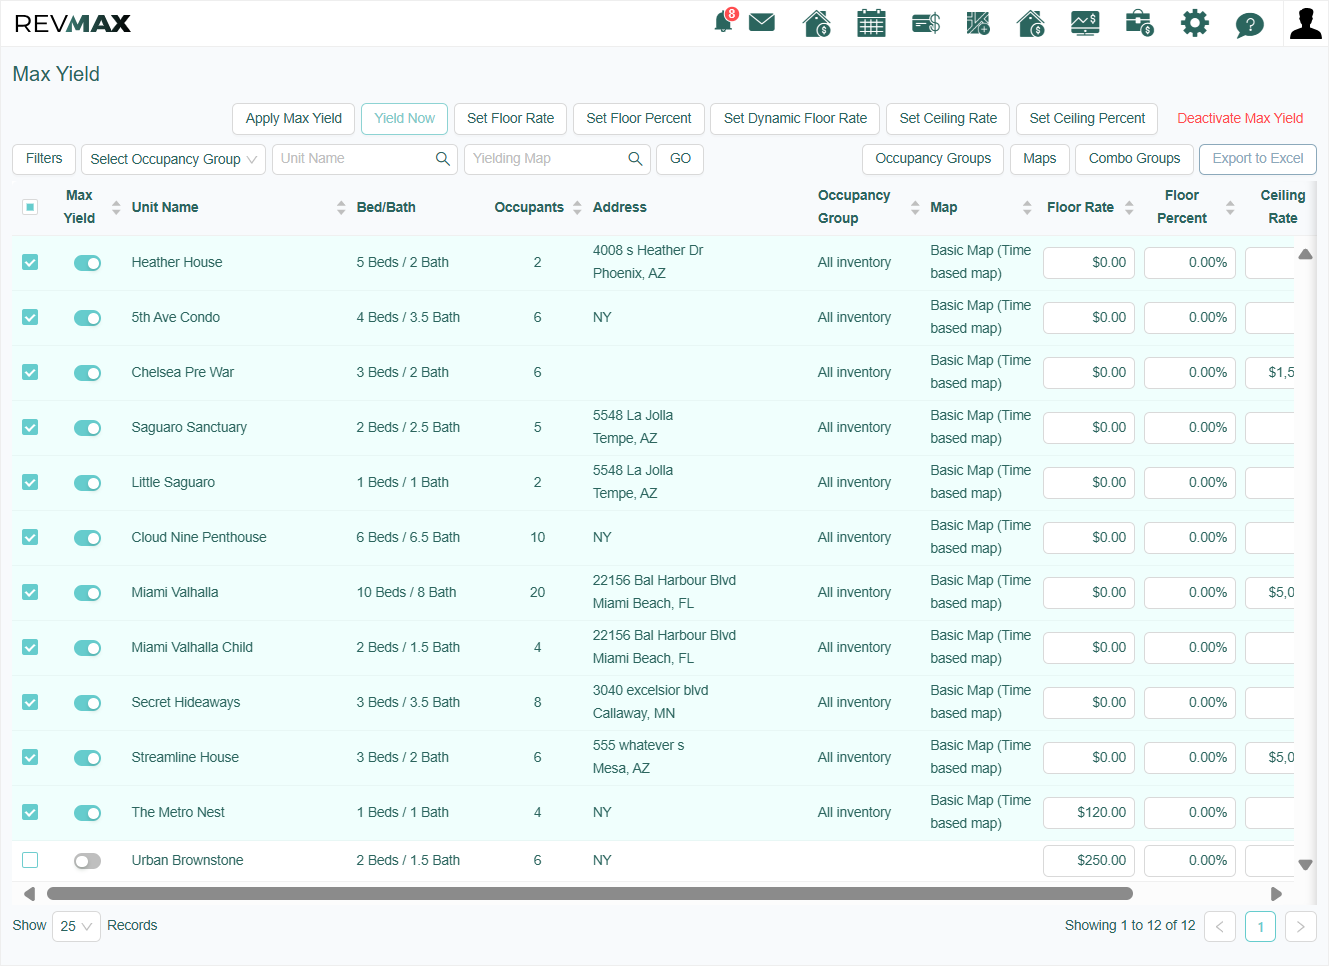Open the mail envelope icon
1329x966 pixels.
pyautogui.click(x=762, y=23)
